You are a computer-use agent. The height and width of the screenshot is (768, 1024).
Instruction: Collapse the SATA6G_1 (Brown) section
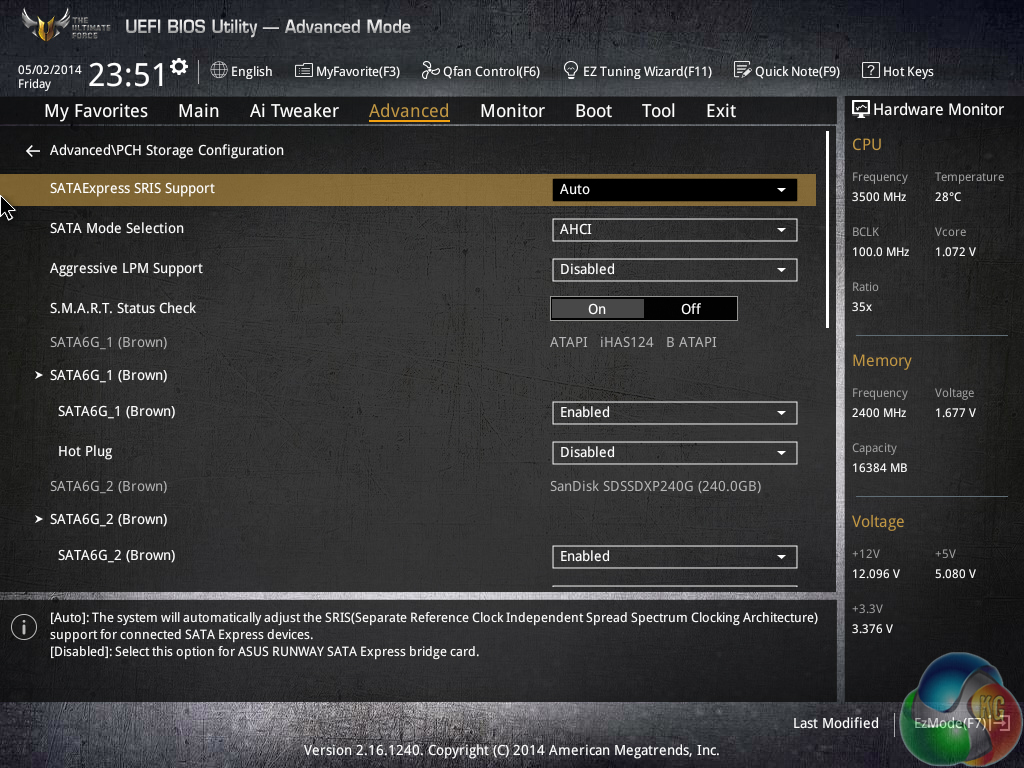(40, 375)
